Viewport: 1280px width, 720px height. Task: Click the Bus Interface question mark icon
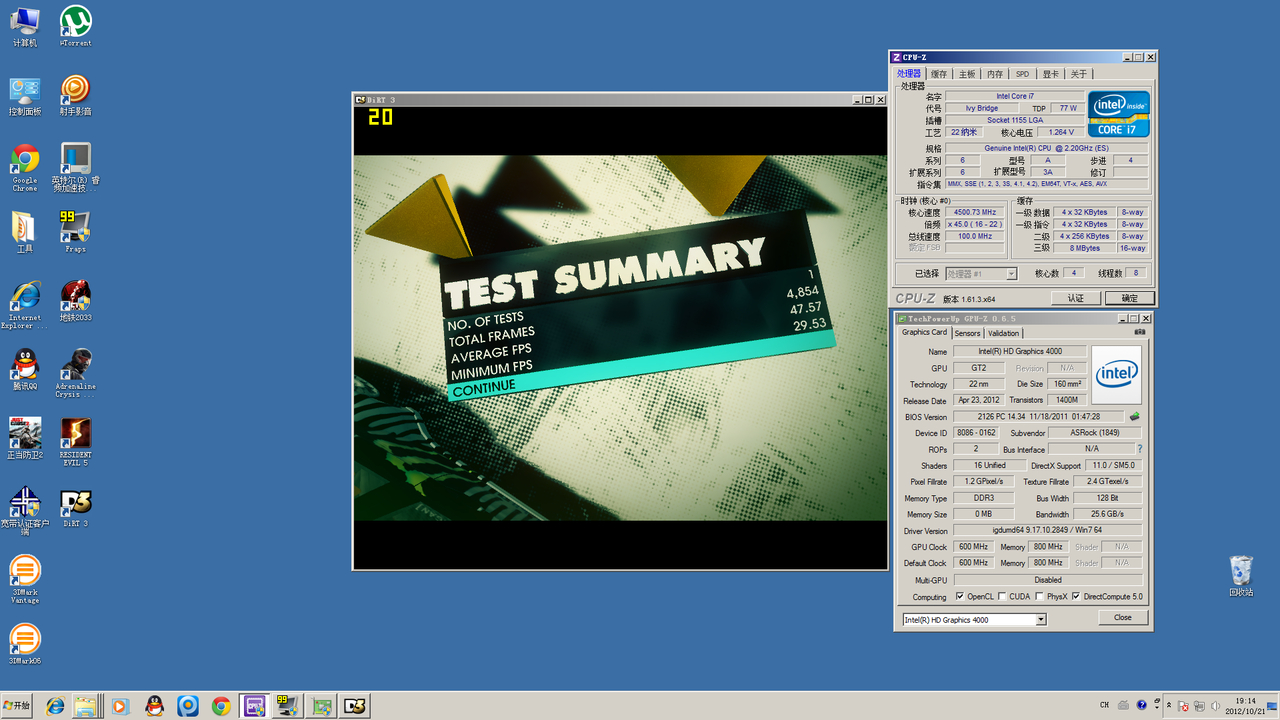[1139, 449]
